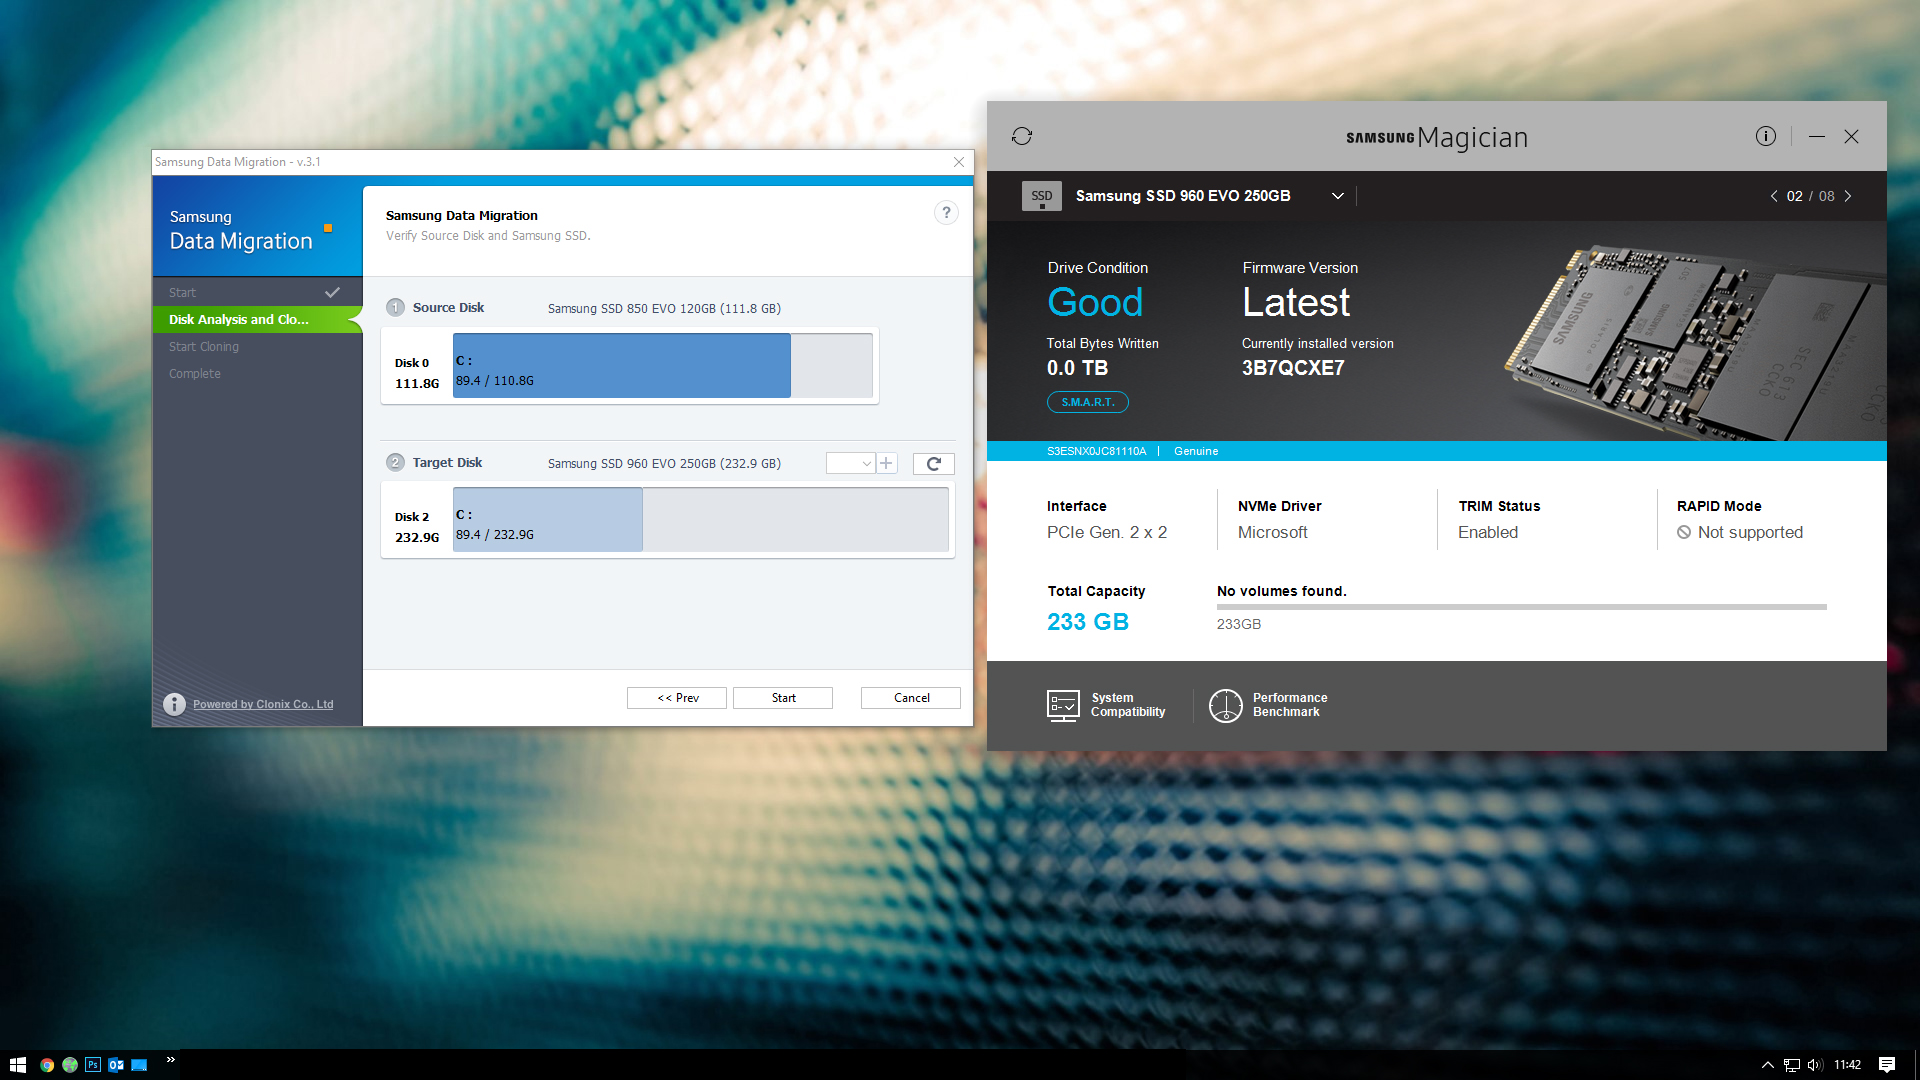
Task: Click the Magician refresh icon
Action: (1021, 136)
